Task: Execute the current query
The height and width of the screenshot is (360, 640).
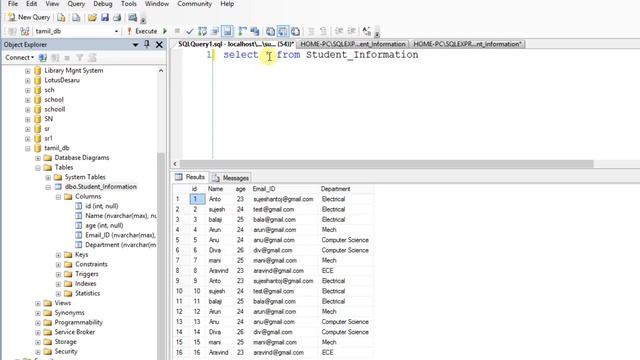Action: [x=142, y=31]
